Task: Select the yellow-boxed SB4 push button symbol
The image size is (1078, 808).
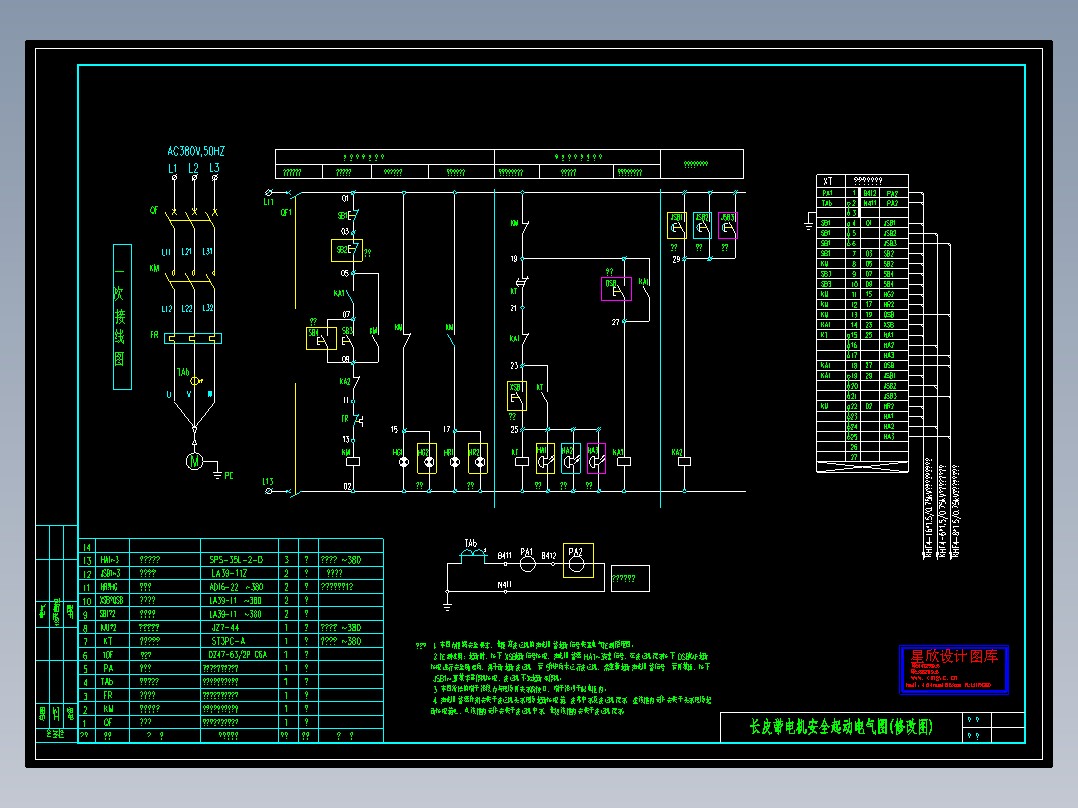Action: coord(321,338)
